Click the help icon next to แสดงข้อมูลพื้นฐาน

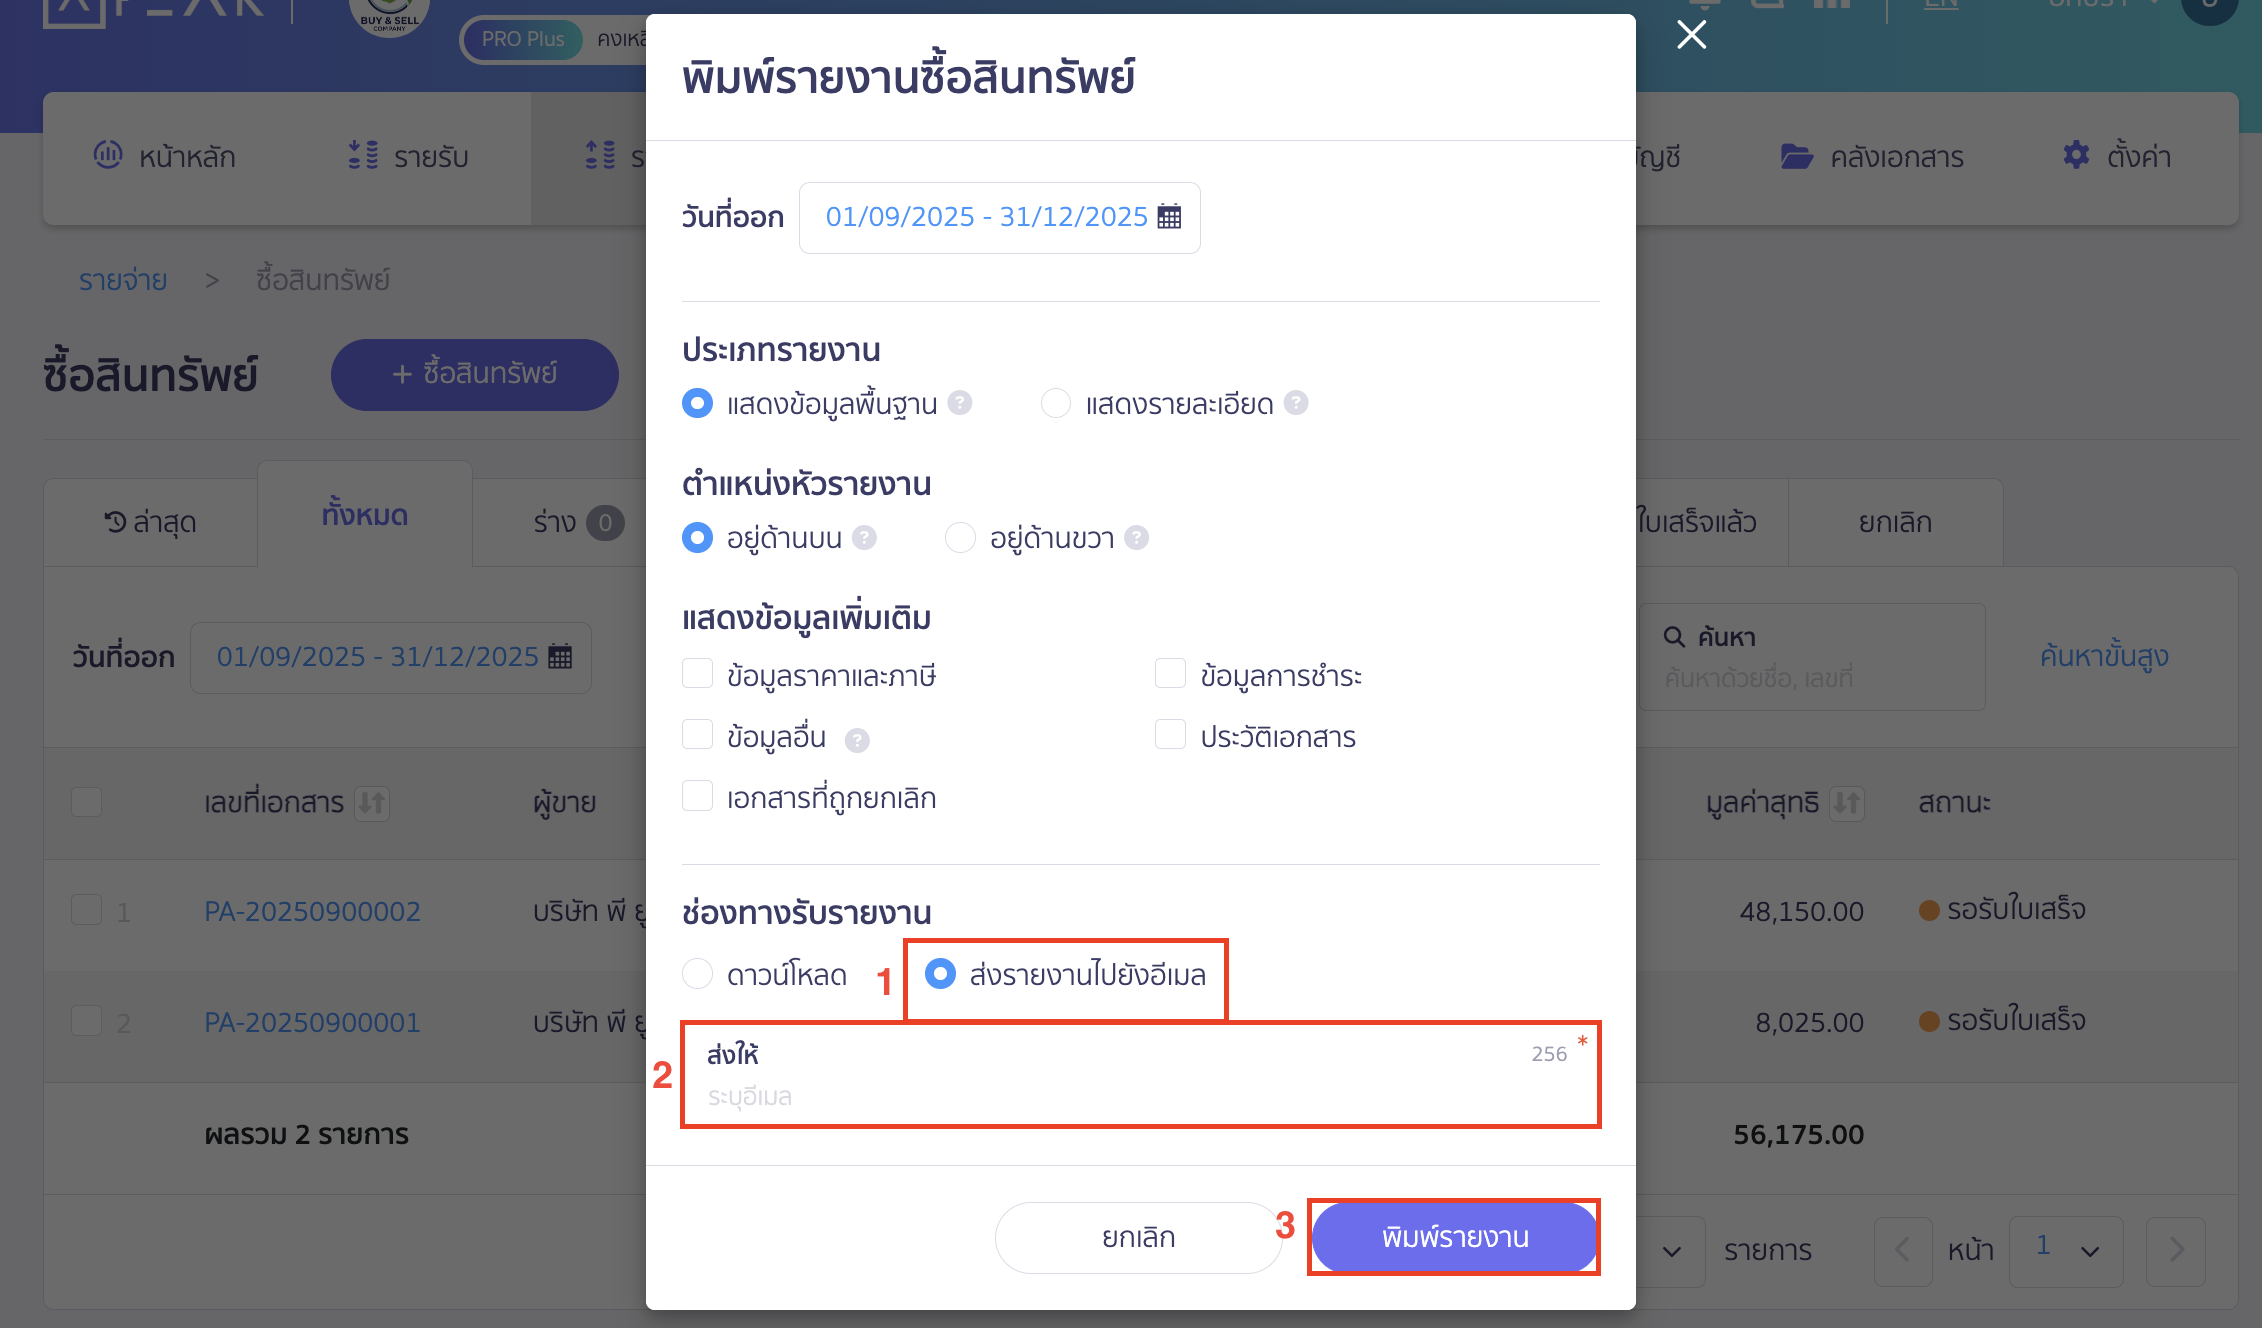point(959,403)
